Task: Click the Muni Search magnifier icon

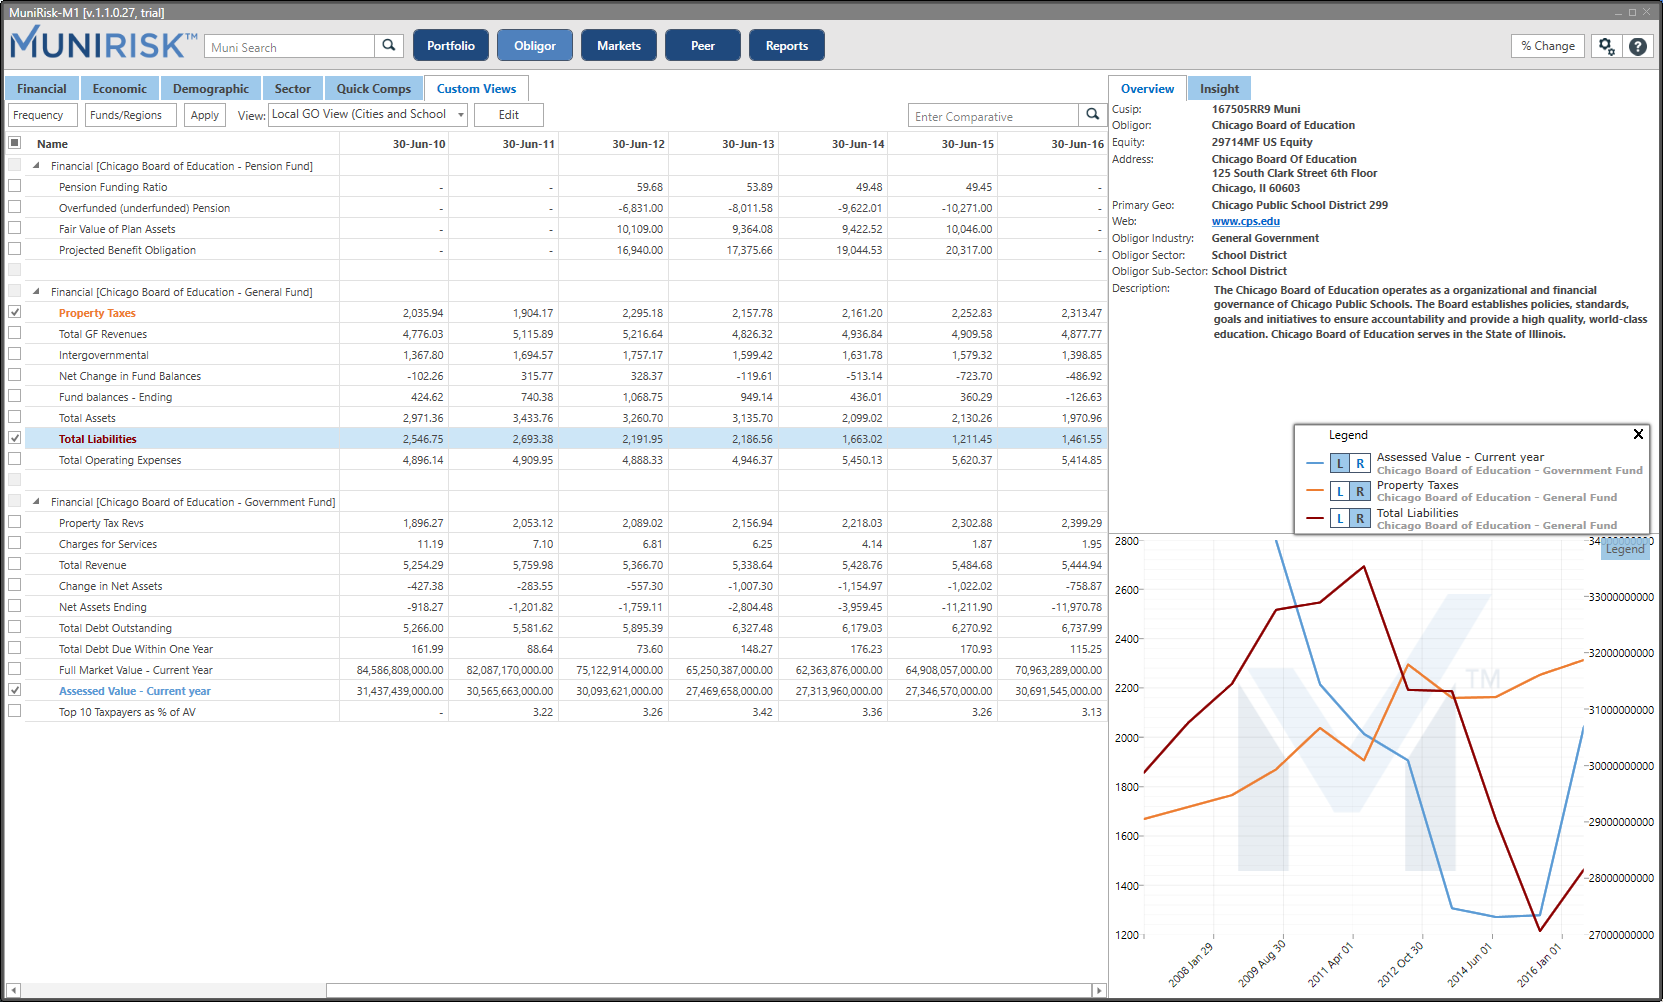Action: [x=389, y=46]
